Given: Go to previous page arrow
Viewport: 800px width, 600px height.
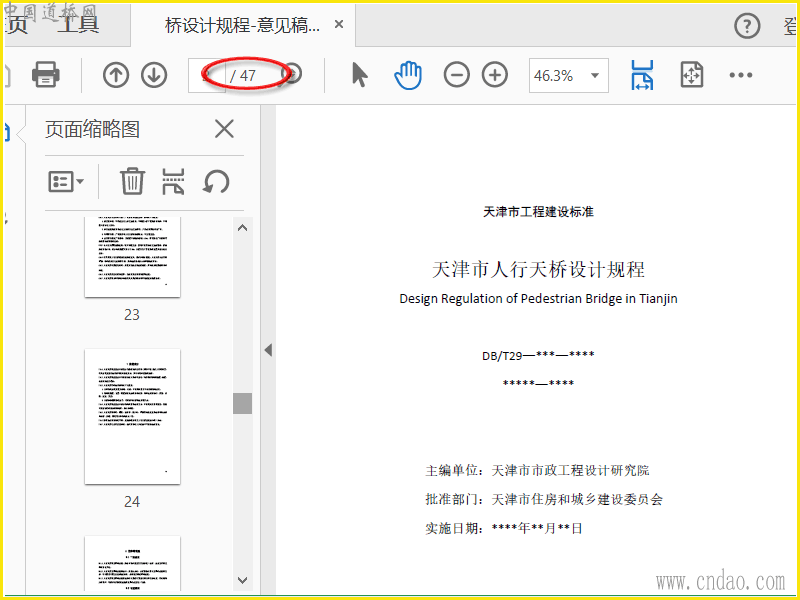Looking at the screenshot, I should coord(116,75).
